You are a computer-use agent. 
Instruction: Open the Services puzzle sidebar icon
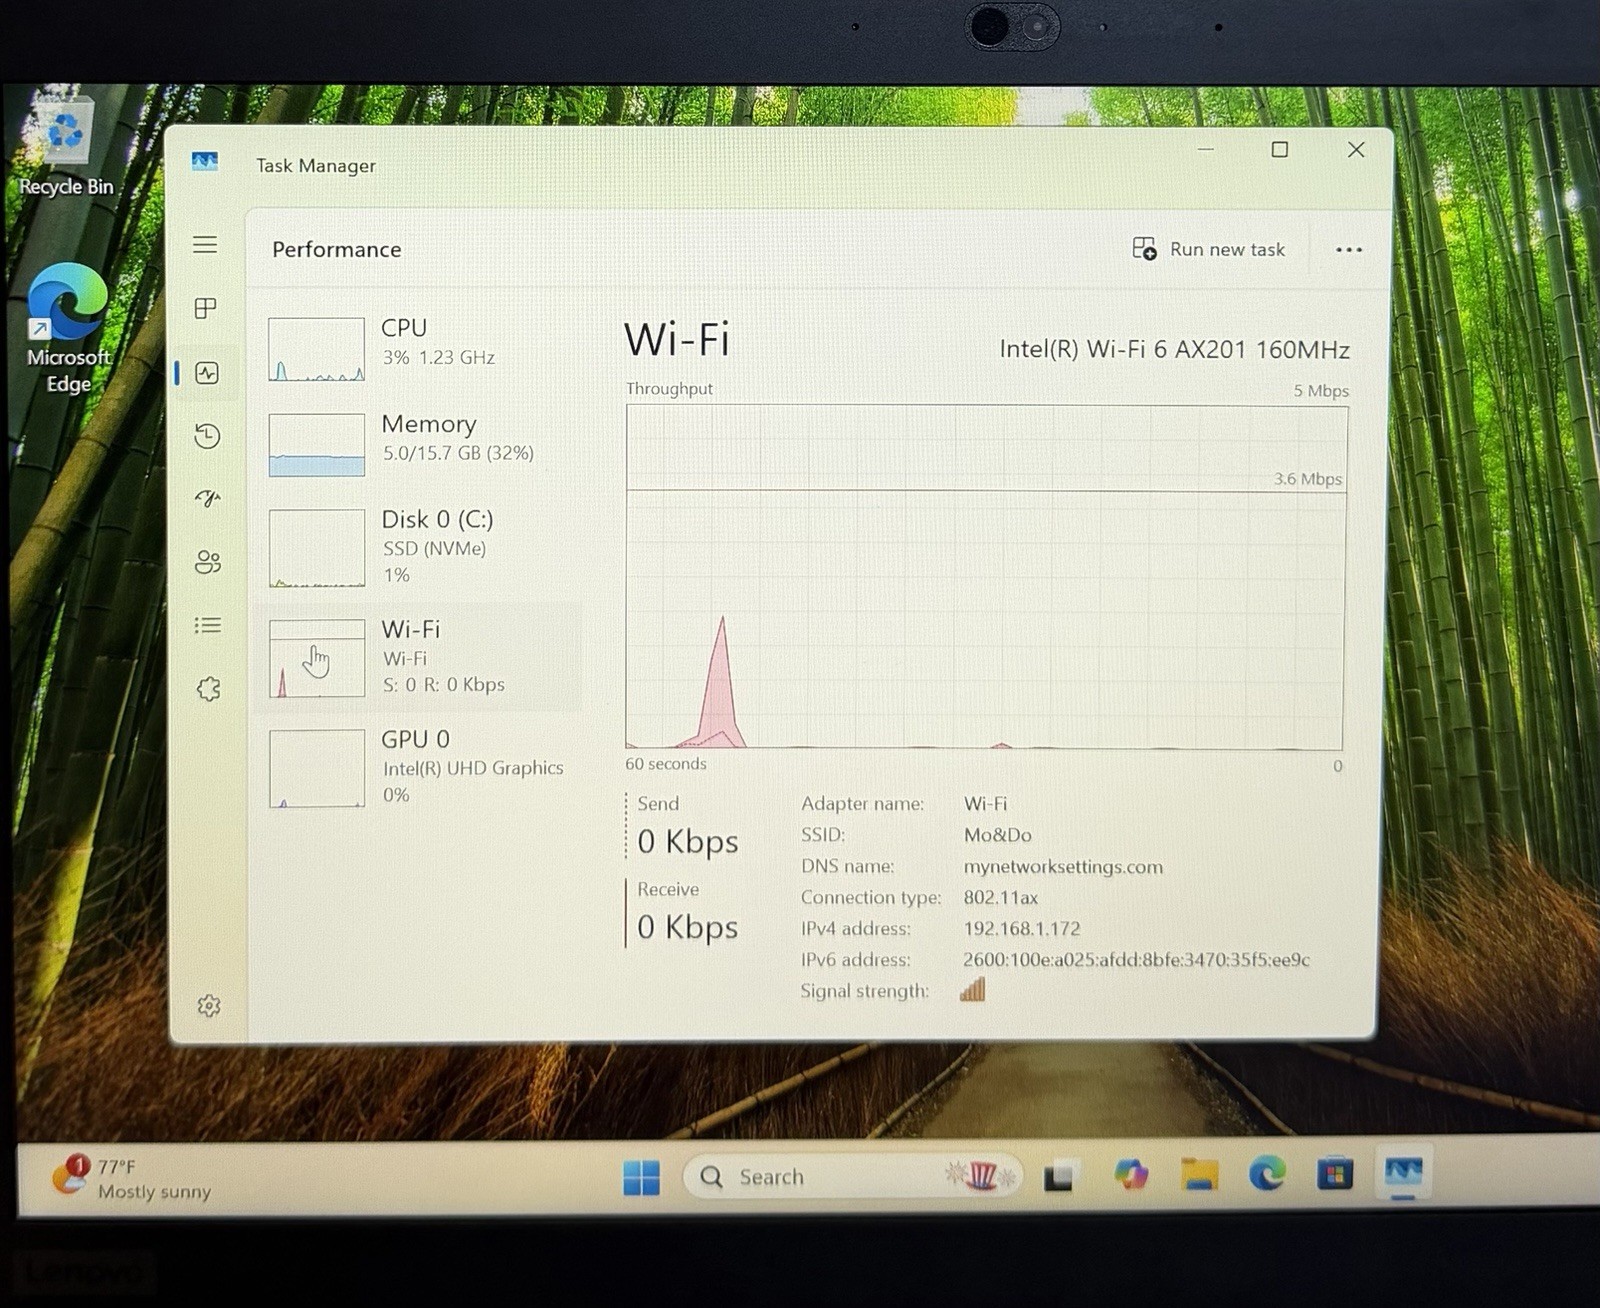[208, 689]
